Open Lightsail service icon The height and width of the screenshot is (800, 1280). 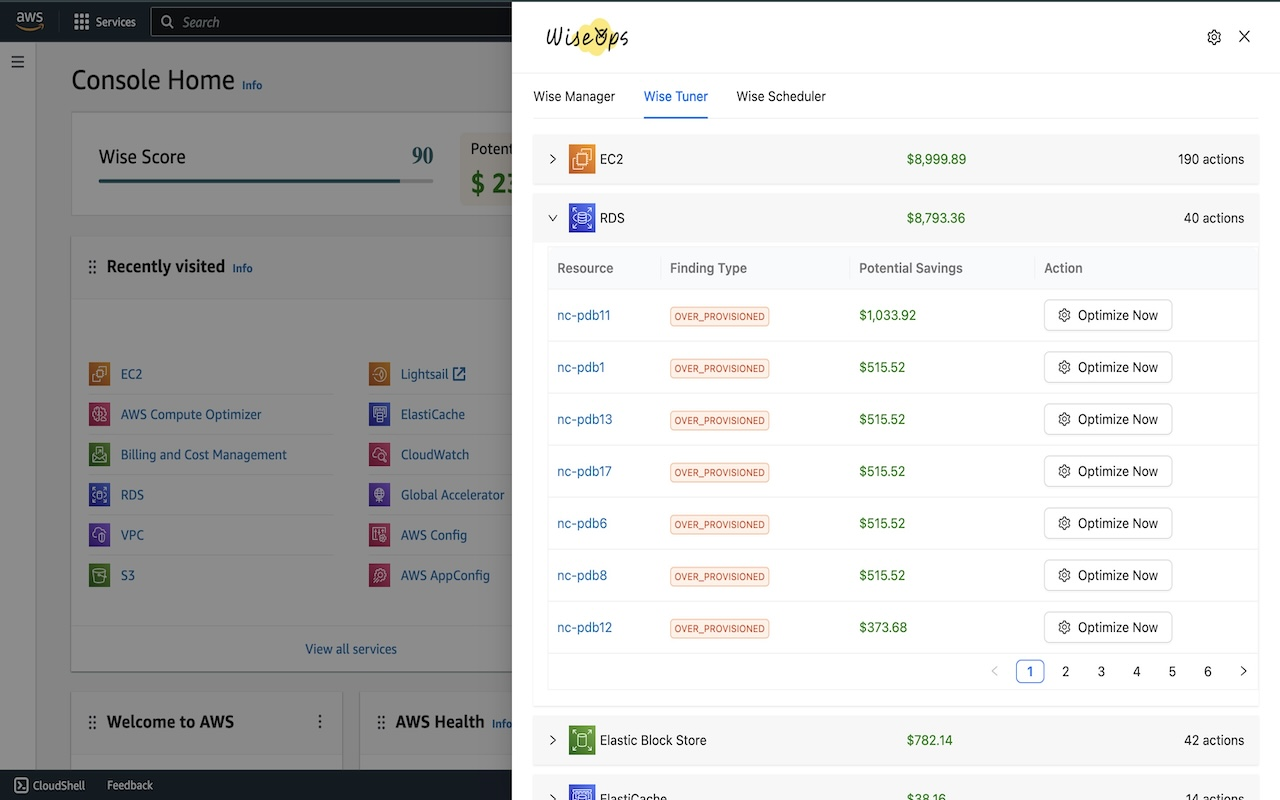click(379, 374)
